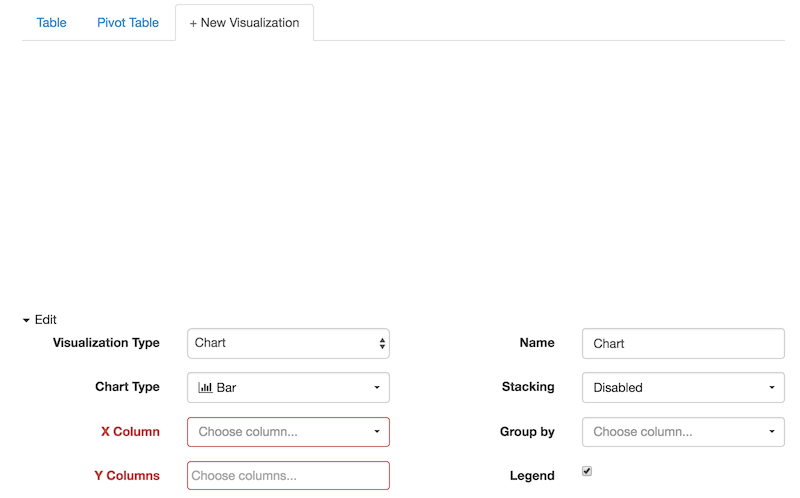800x498 pixels.
Task: Select the New Visualization tab
Action: coord(244,22)
